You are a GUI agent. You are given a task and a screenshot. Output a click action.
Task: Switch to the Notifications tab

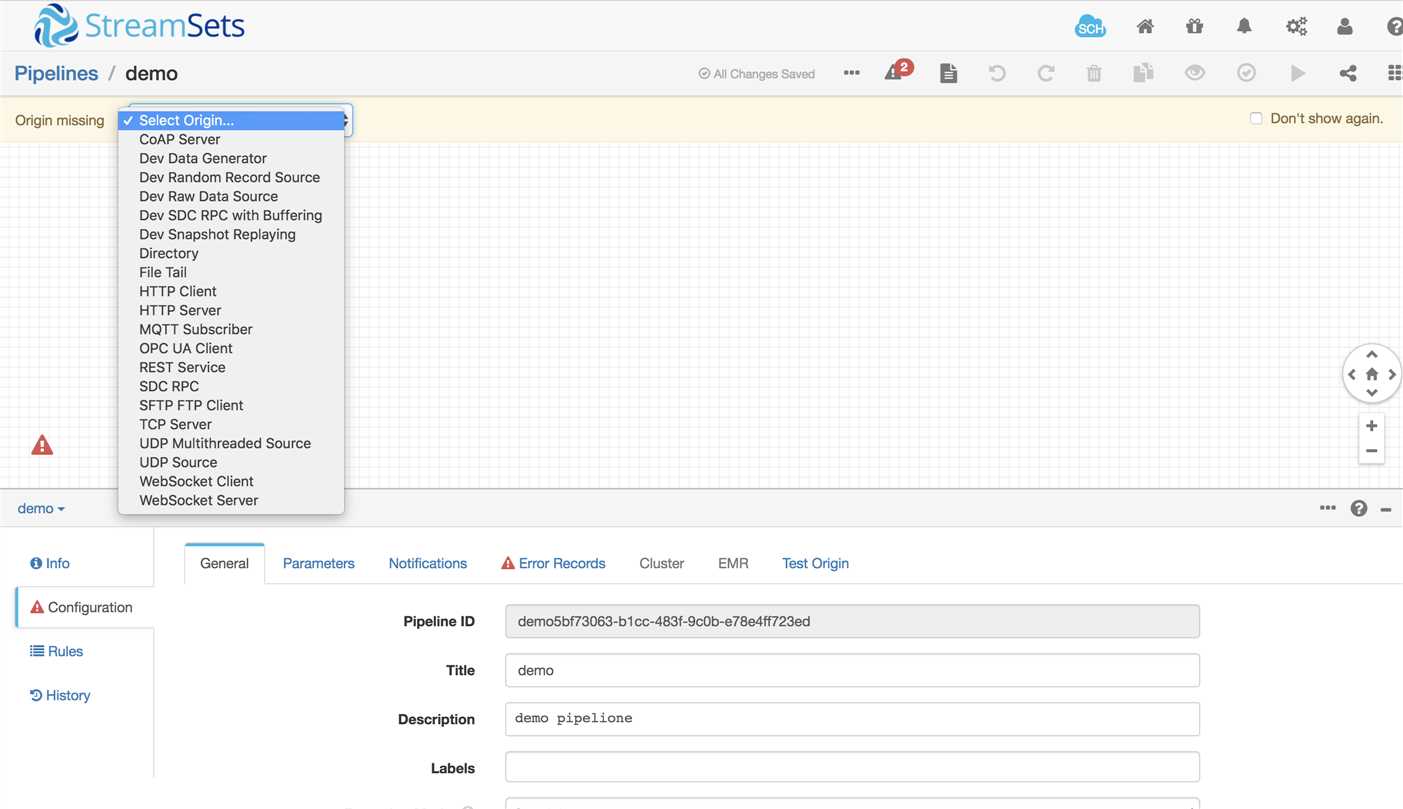[428, 563]
